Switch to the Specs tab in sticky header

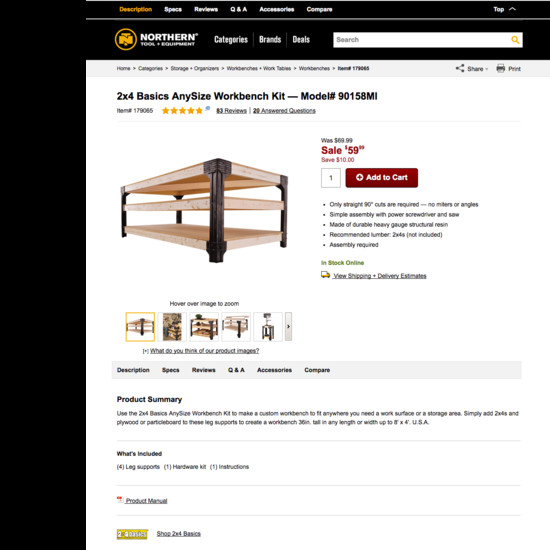pyautogui.click(x=173, y=9)
